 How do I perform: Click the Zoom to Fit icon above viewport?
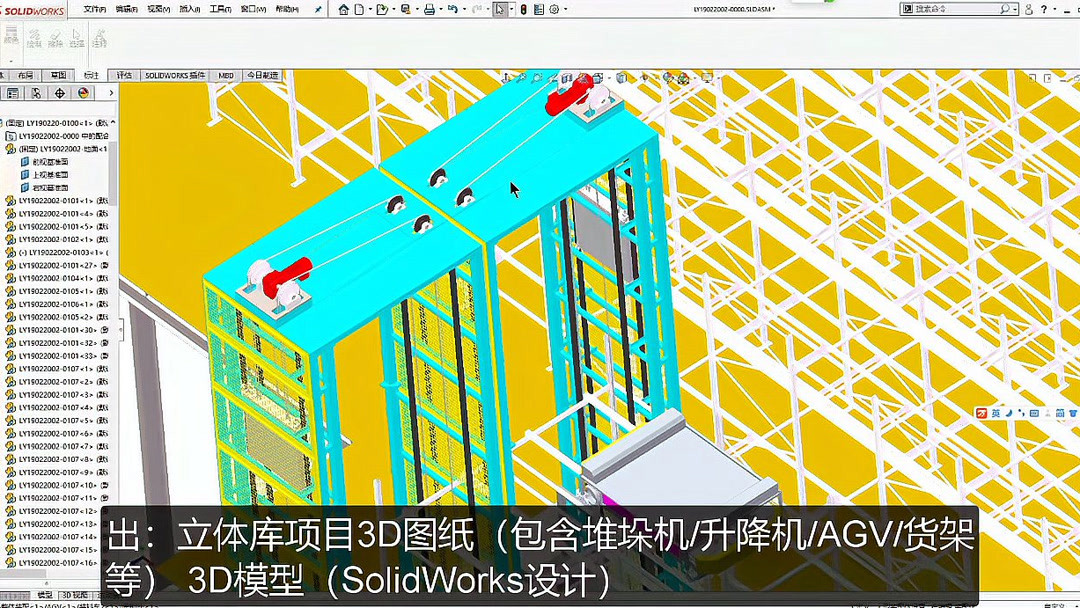coord(506,78)
